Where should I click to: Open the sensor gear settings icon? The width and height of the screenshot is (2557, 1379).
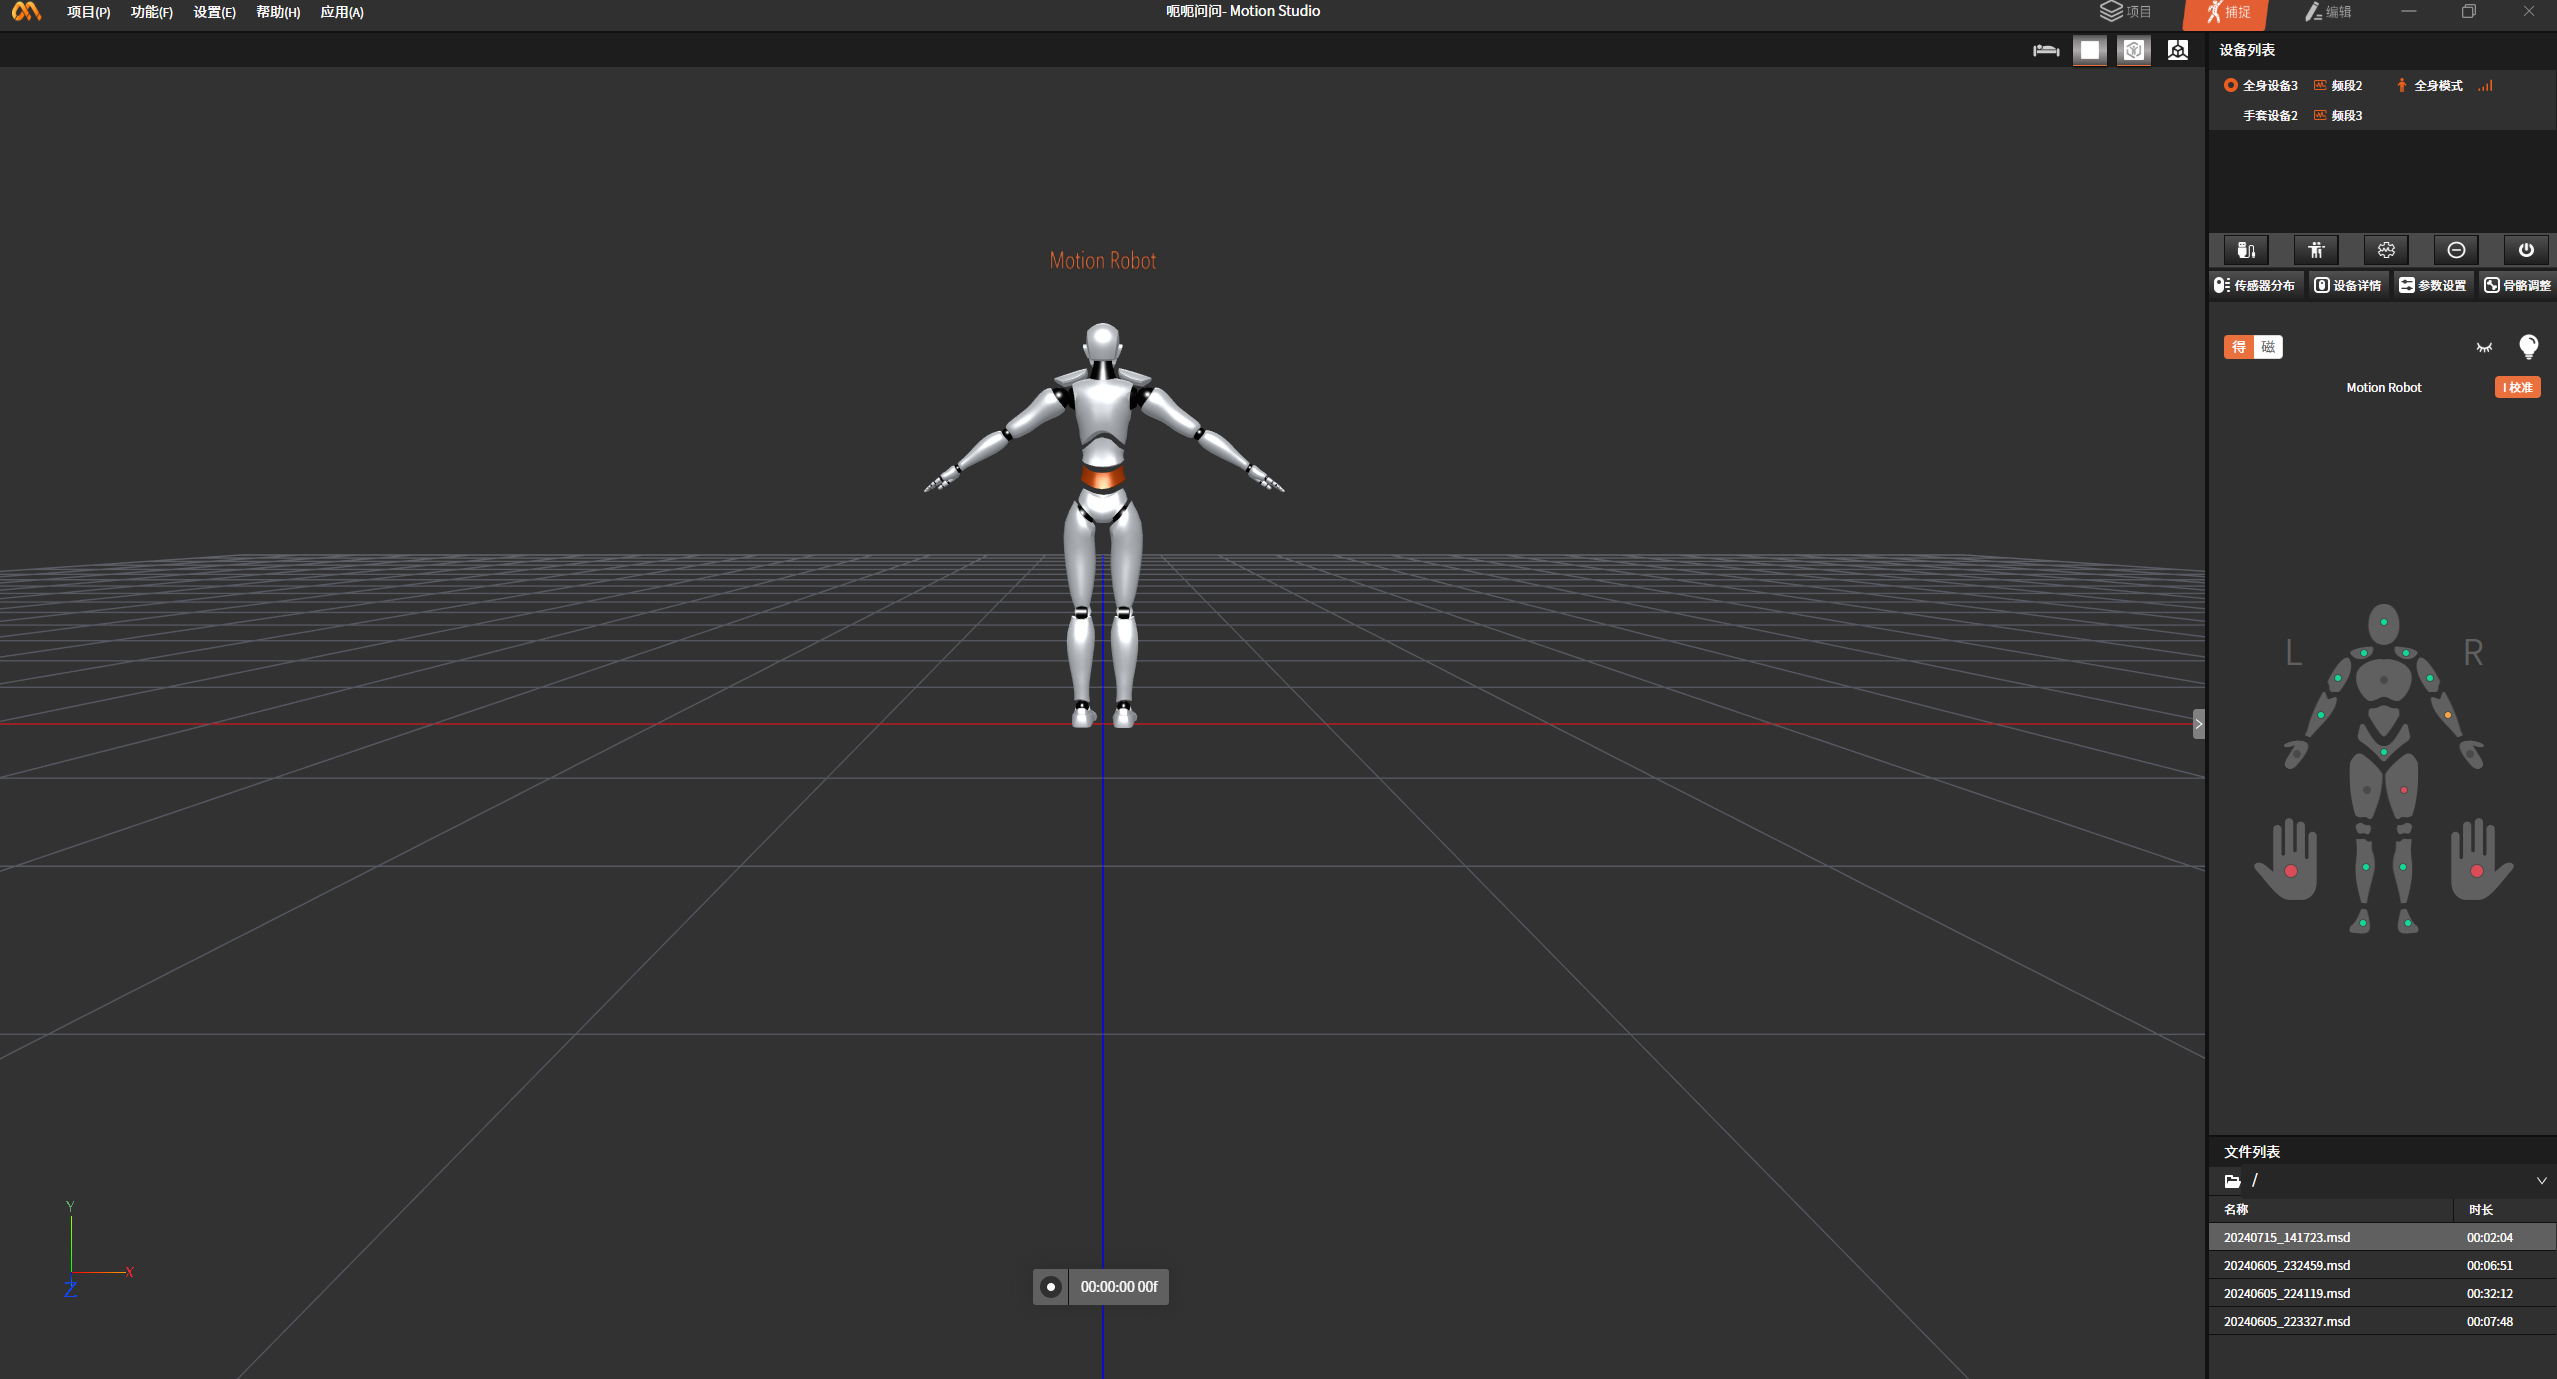[x=2386, y=250]
